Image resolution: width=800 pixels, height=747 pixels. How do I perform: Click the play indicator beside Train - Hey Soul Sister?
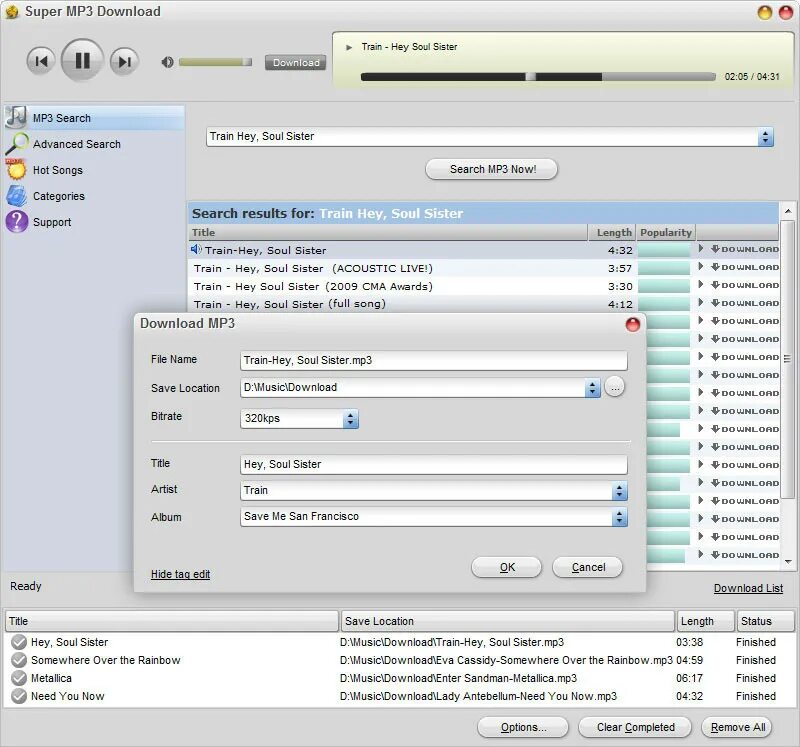click(x=349, y=47)
